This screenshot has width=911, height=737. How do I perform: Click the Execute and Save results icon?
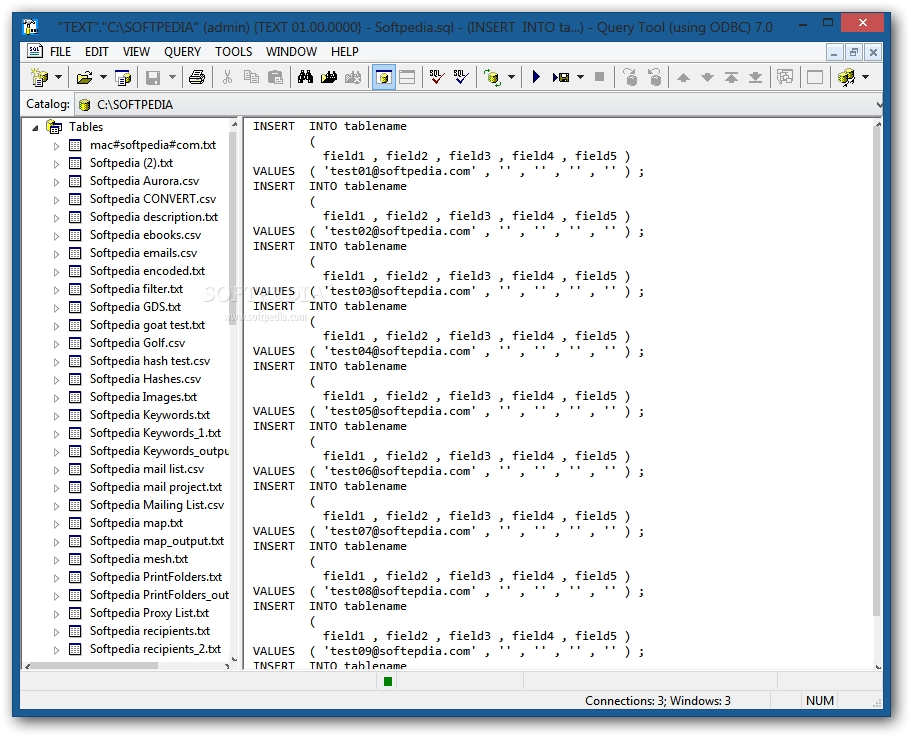[x=561, y=77]
